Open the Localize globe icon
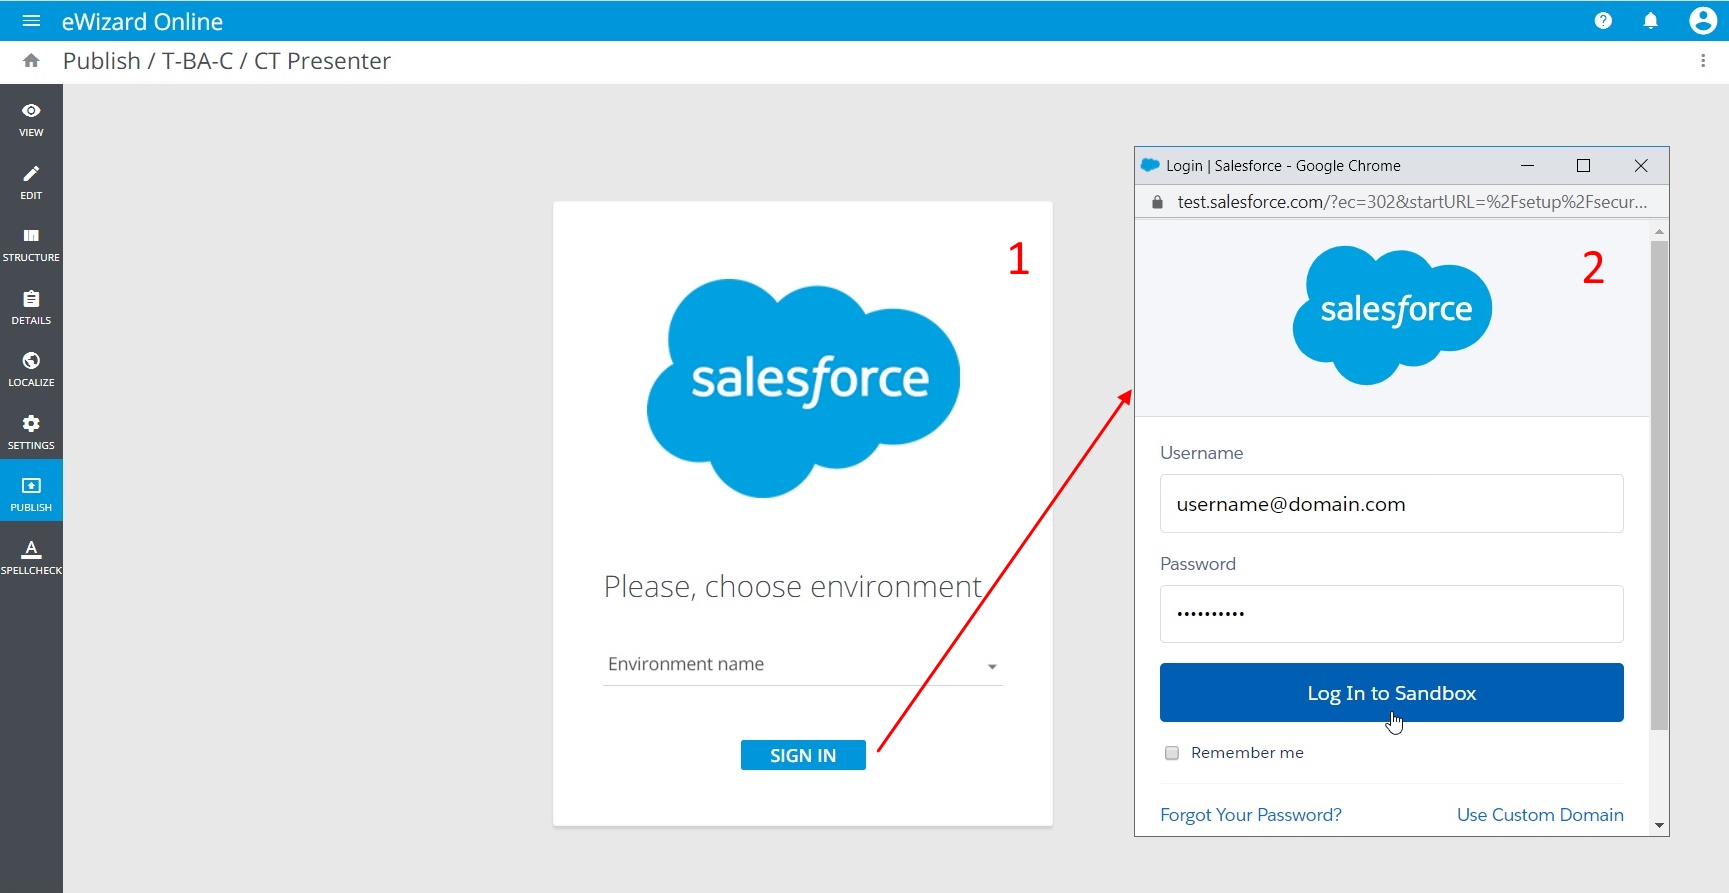Viewport: 1729px width, 893px height. pos(31,369)
